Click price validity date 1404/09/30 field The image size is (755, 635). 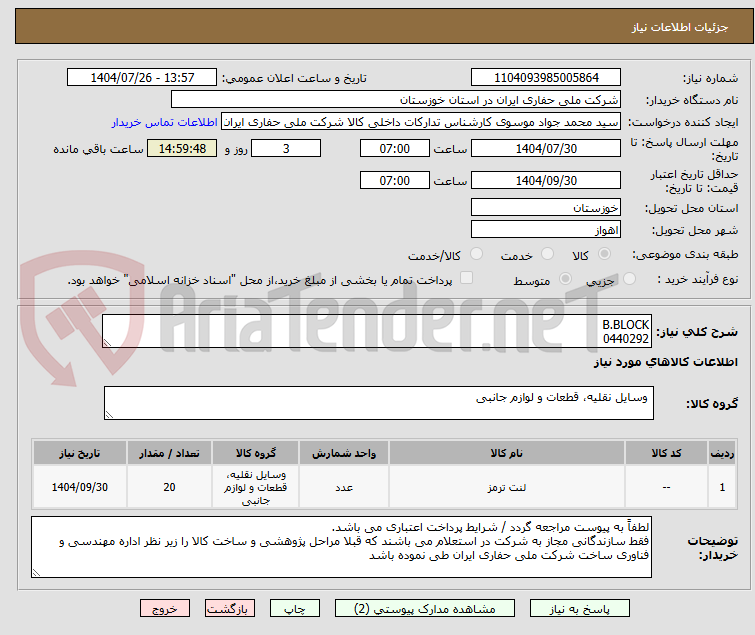click(x=546, y=181)
